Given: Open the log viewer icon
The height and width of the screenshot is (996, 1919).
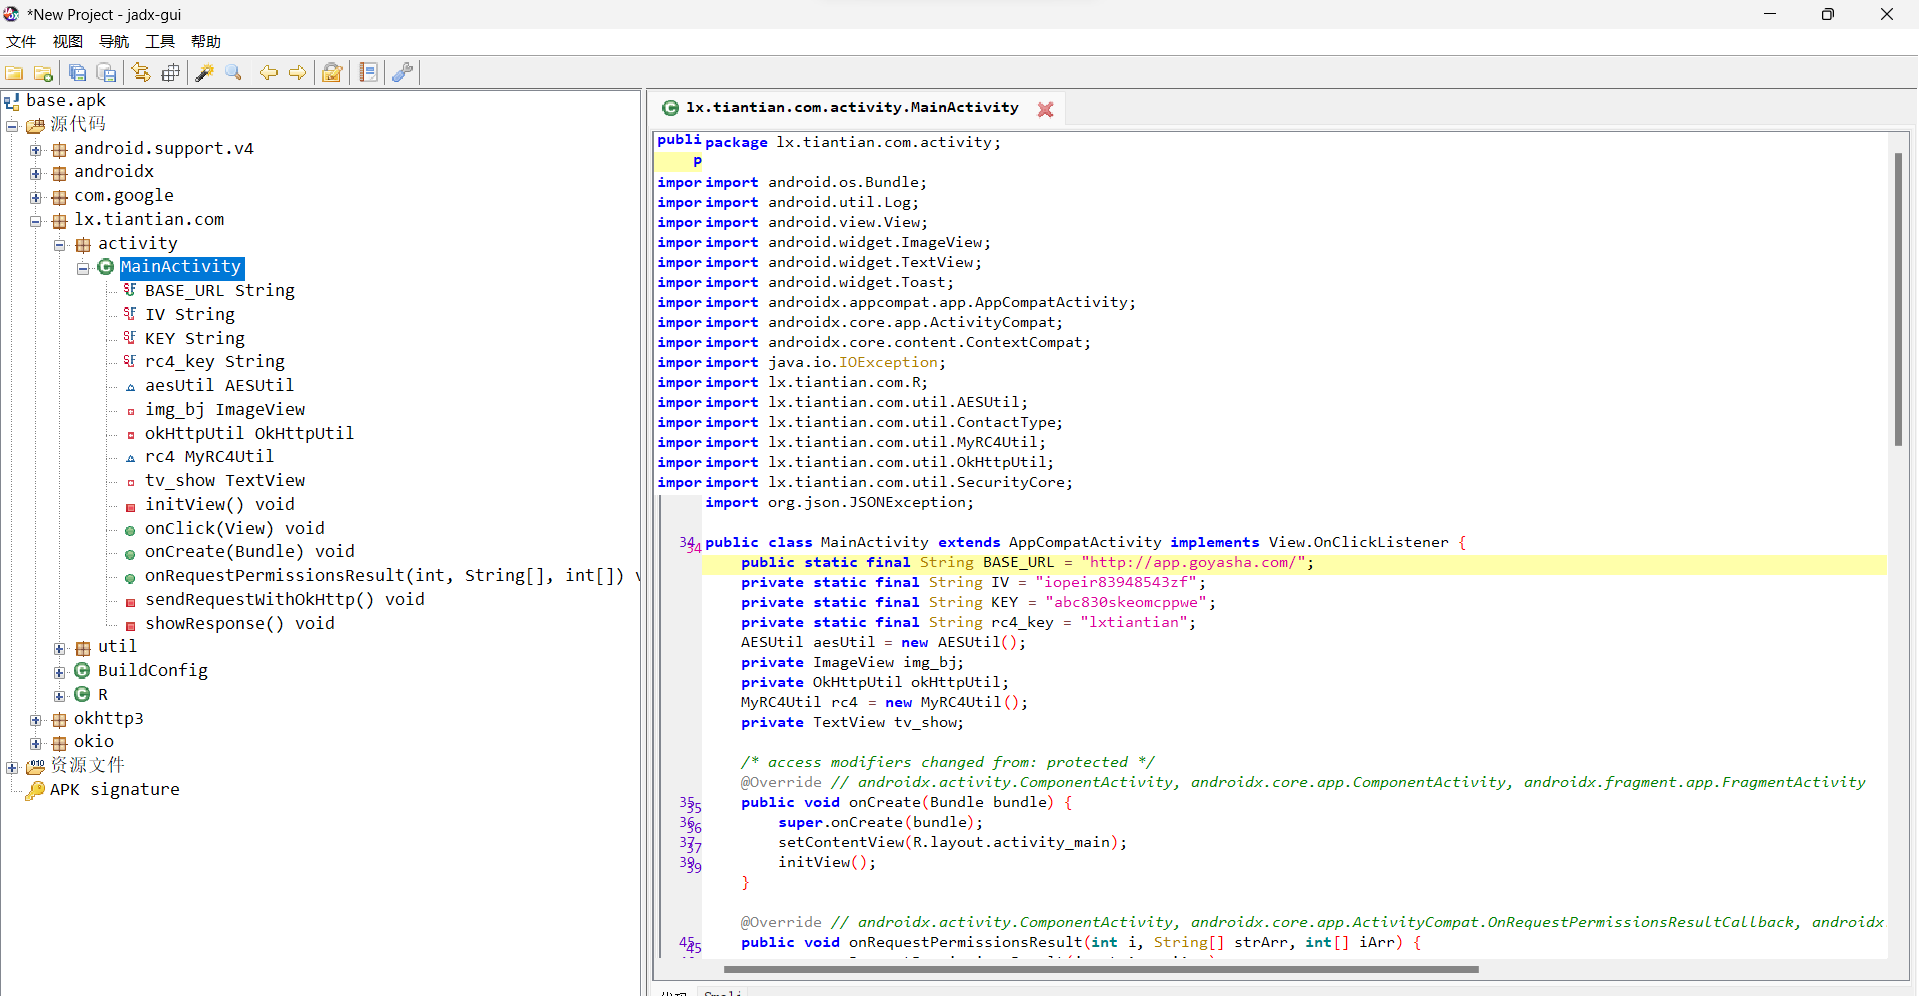Looking at the screenshot, I should 368,73.
